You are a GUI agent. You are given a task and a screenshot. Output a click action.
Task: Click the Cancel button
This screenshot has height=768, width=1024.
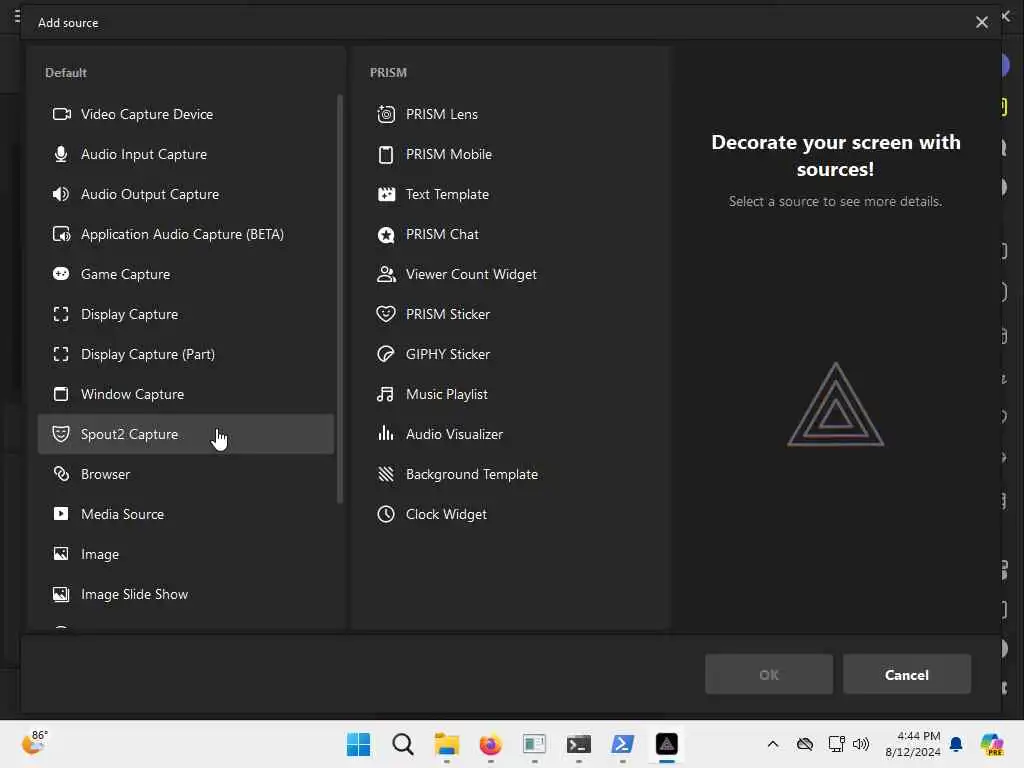click(x=906, y=675)
